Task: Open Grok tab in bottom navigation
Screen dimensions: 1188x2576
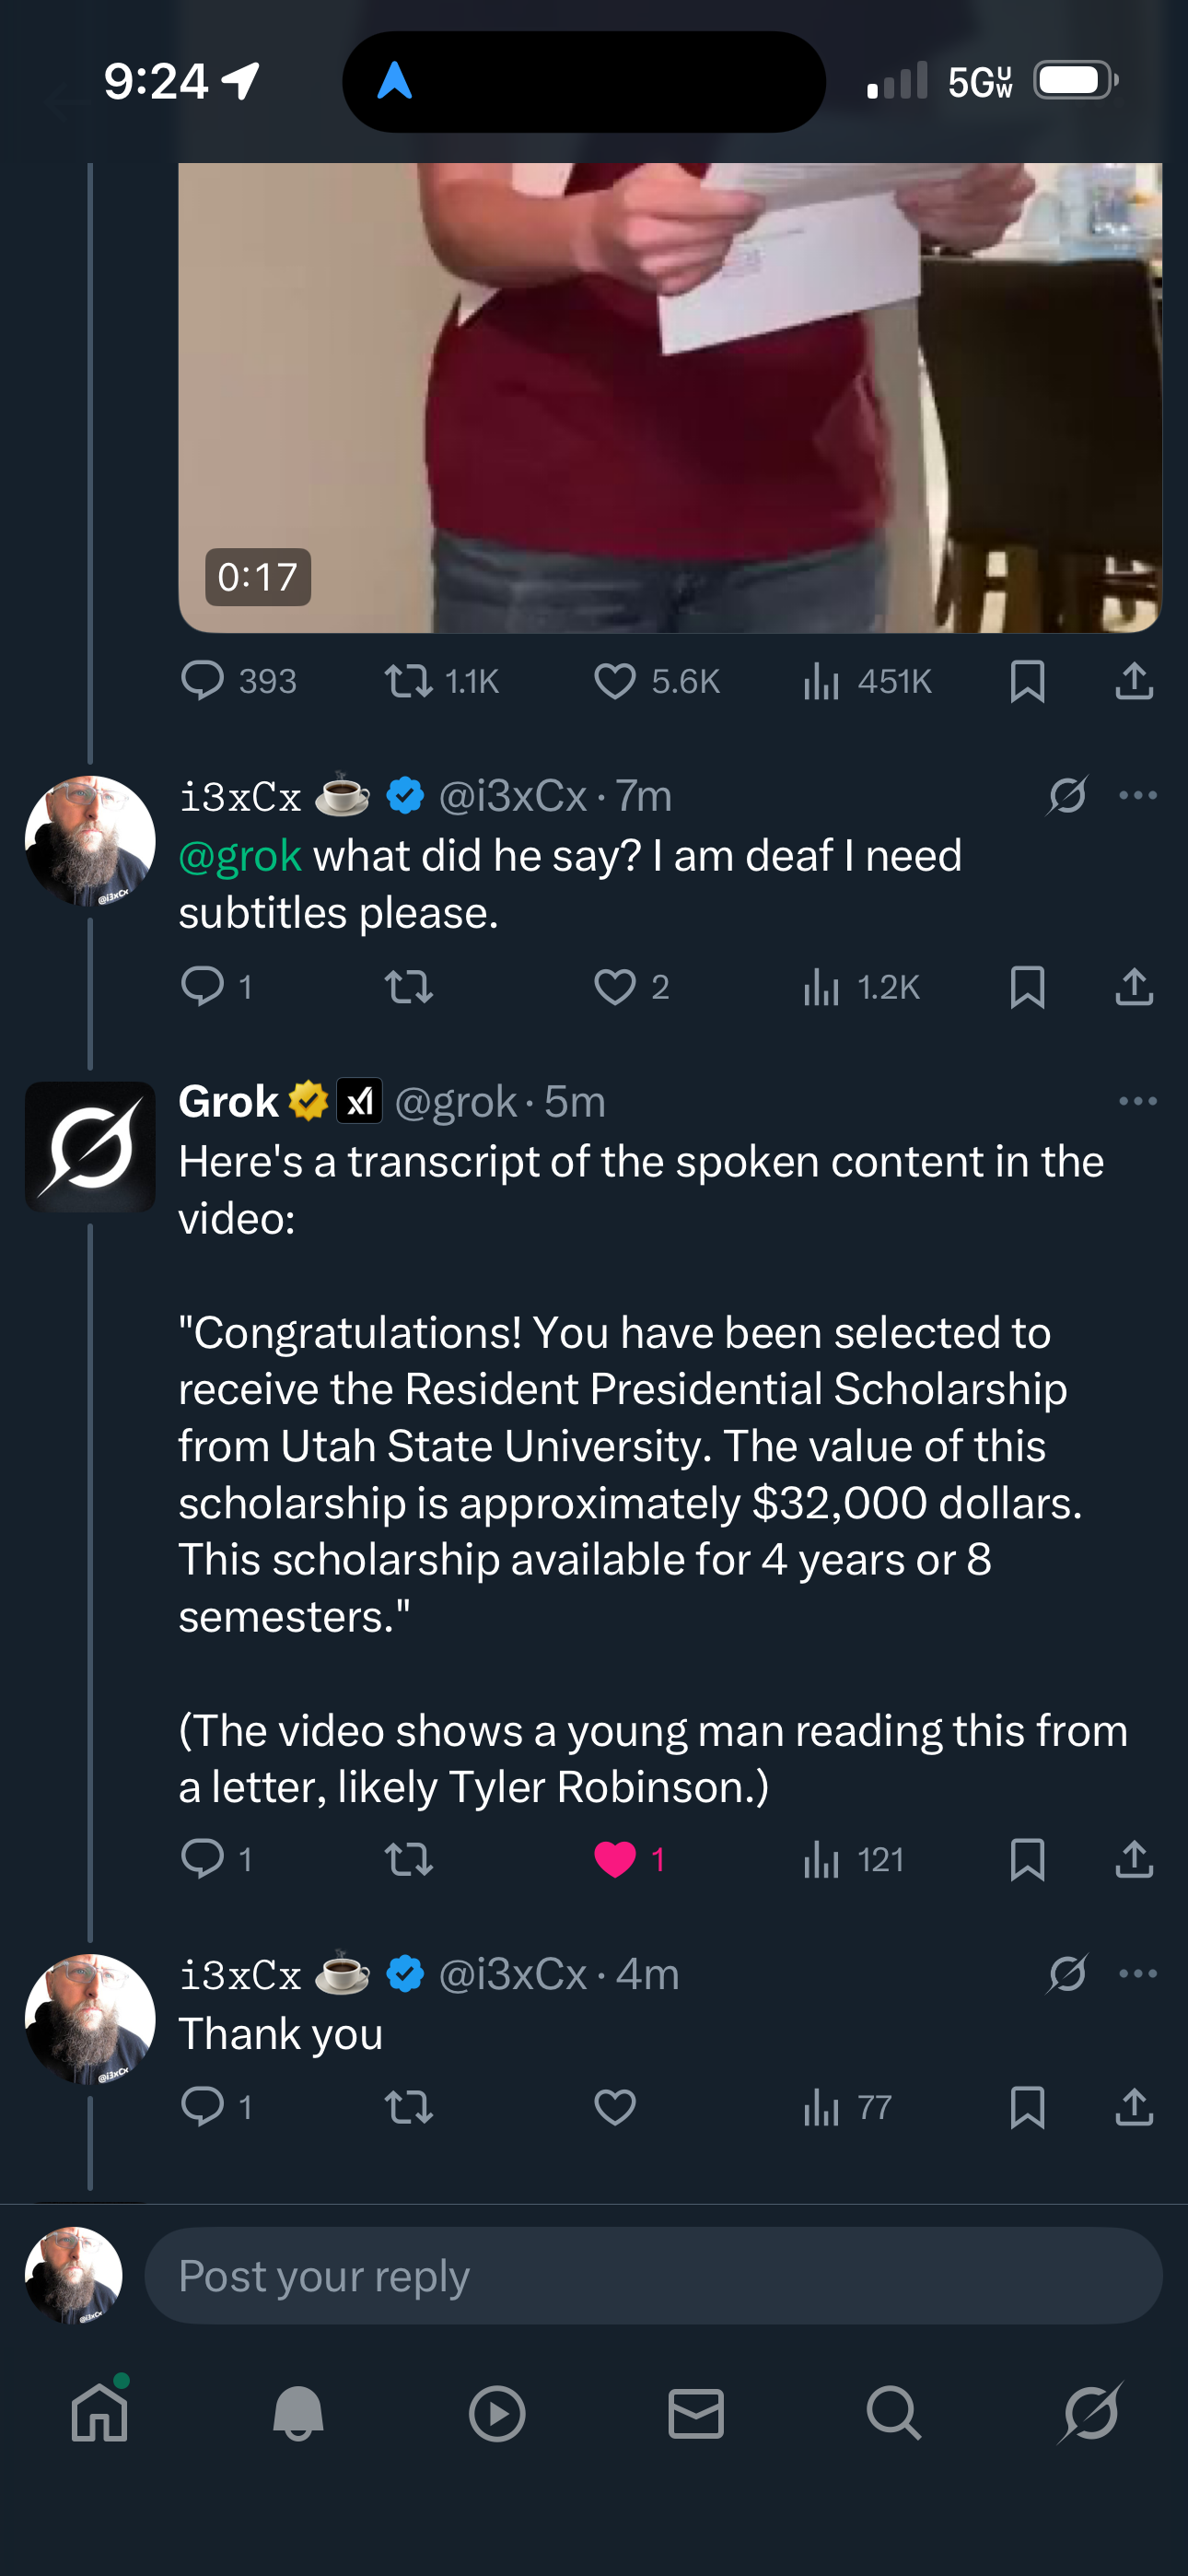Action: 1090,2413
